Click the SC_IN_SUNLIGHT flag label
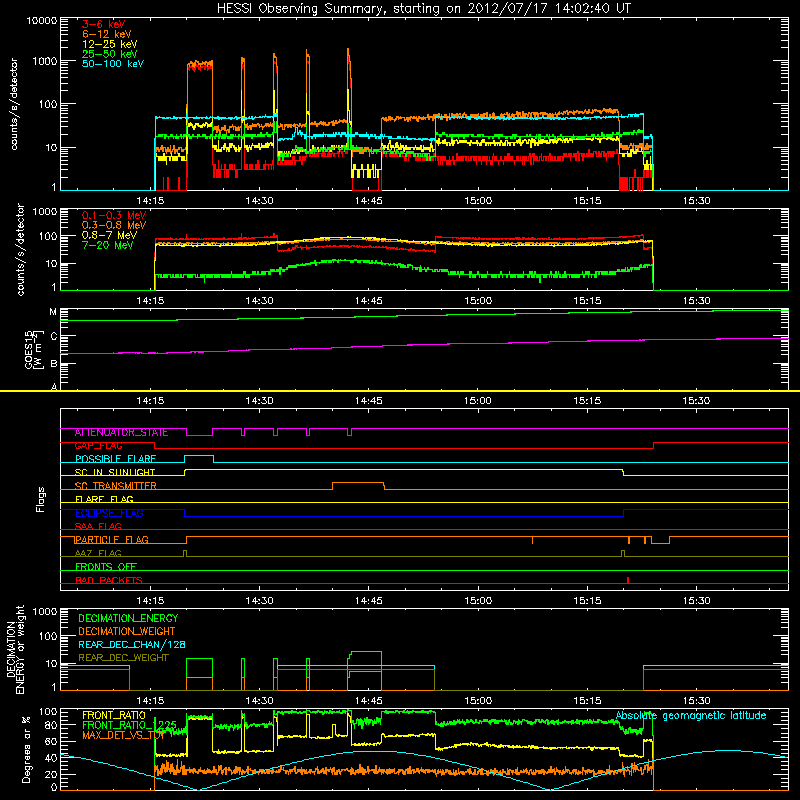Screen dimensions: 800x800 [115, 472]
